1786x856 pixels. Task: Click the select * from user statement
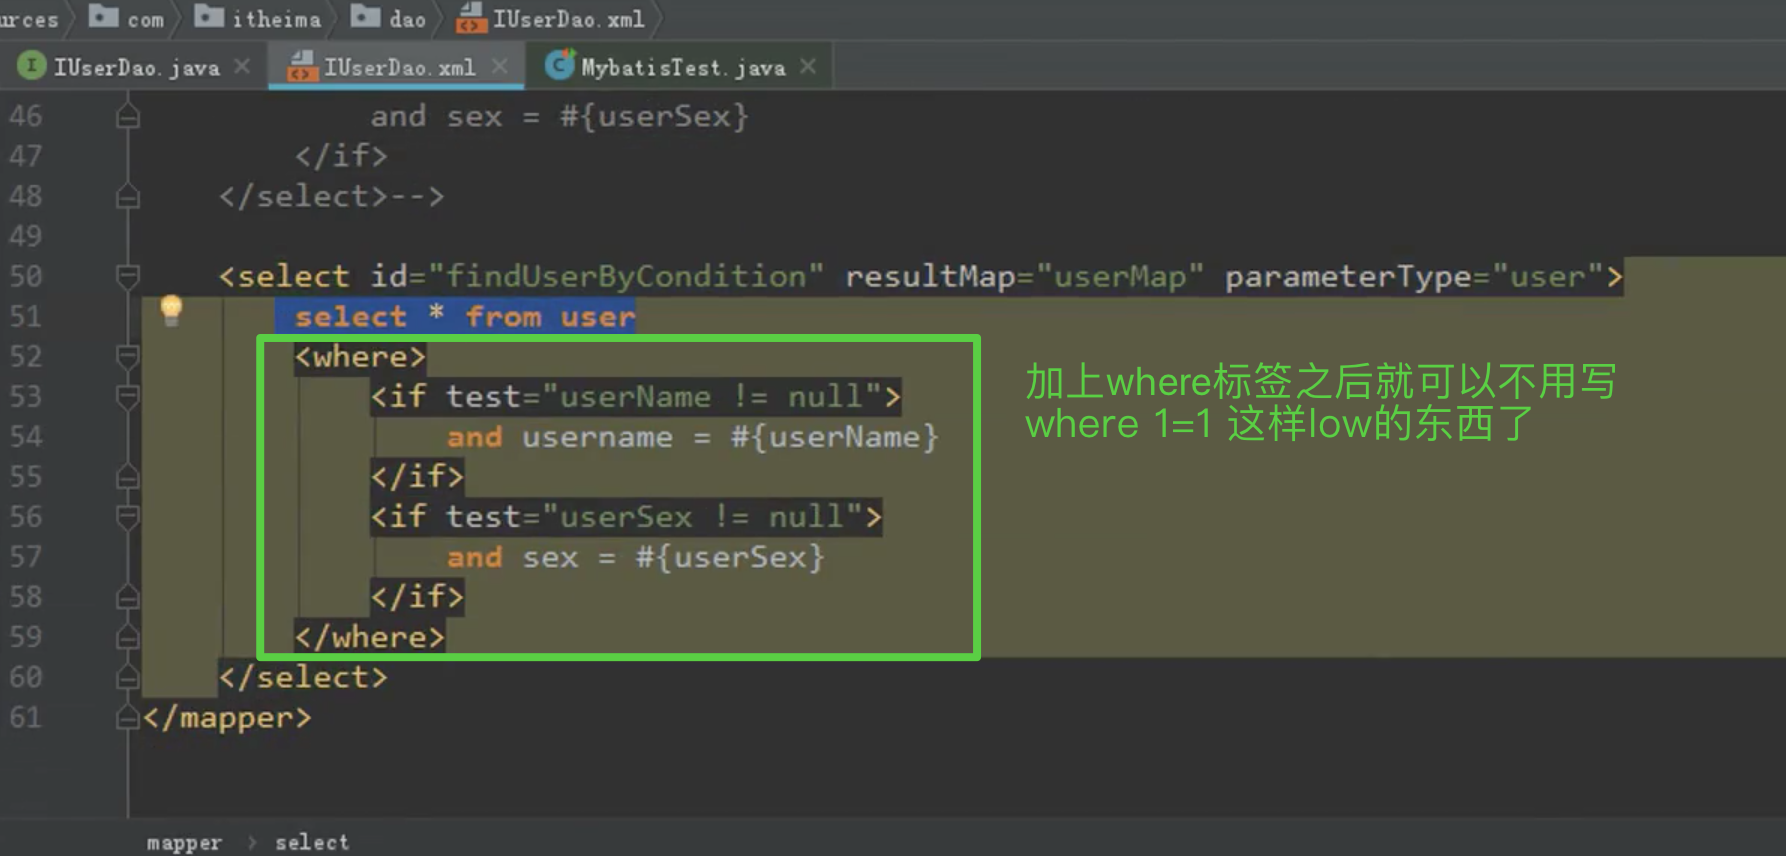(x=465, y=316)
